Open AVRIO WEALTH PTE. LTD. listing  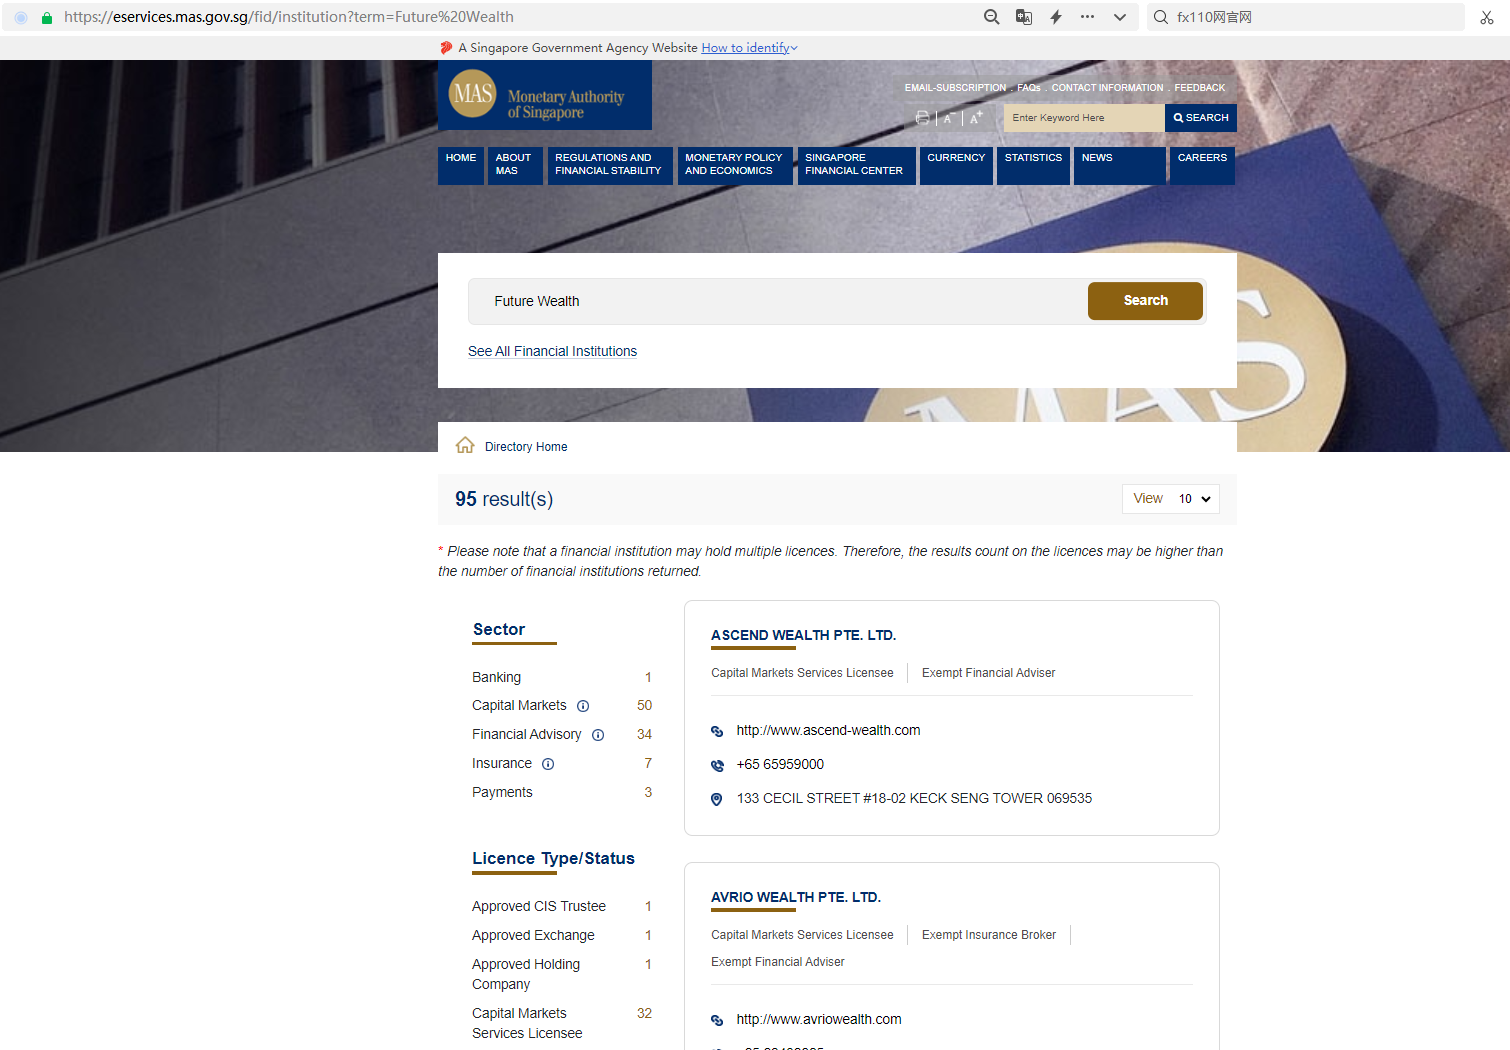click(796, 898)
